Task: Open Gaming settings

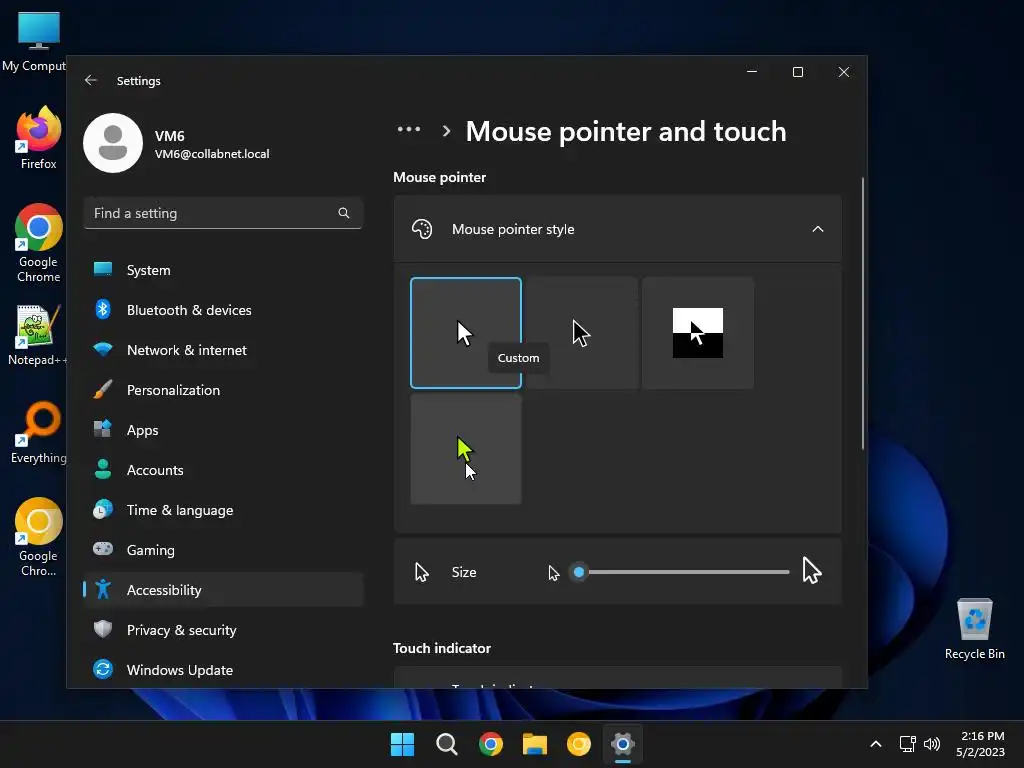Action: coord(223,550)
